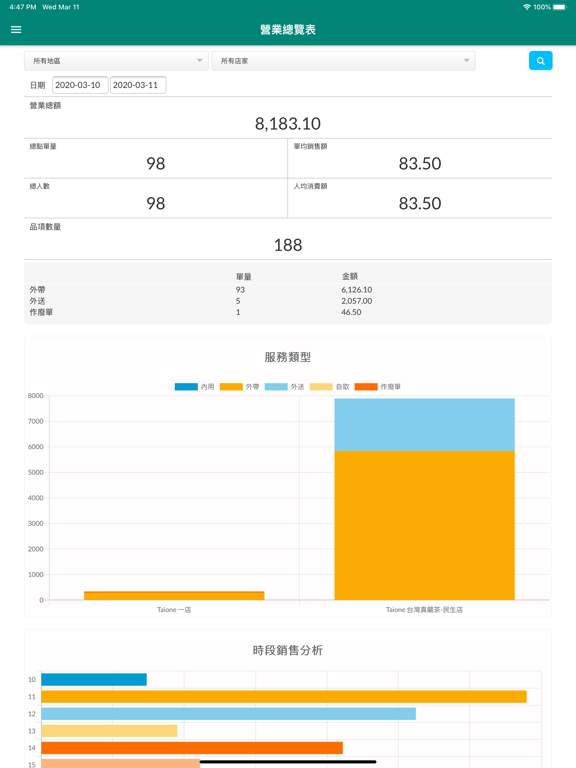Screen dimensions: 576x768
Task: Tap the 金額 column header
Action: pos(350,276)
